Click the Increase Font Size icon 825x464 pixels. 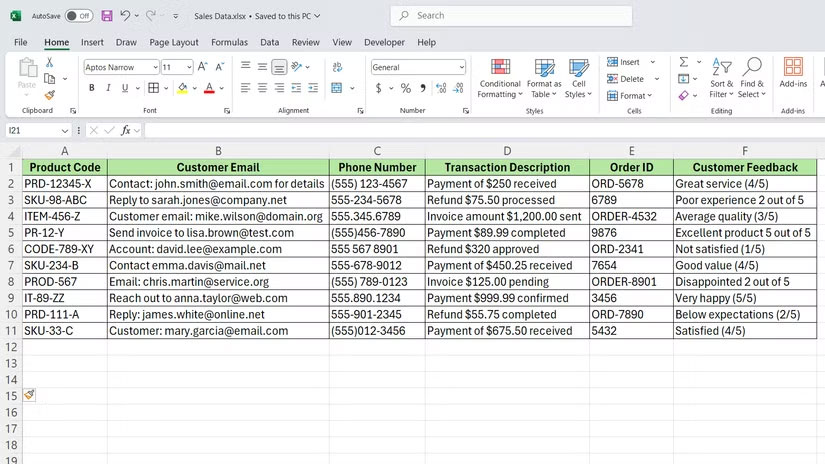point(202,67)
